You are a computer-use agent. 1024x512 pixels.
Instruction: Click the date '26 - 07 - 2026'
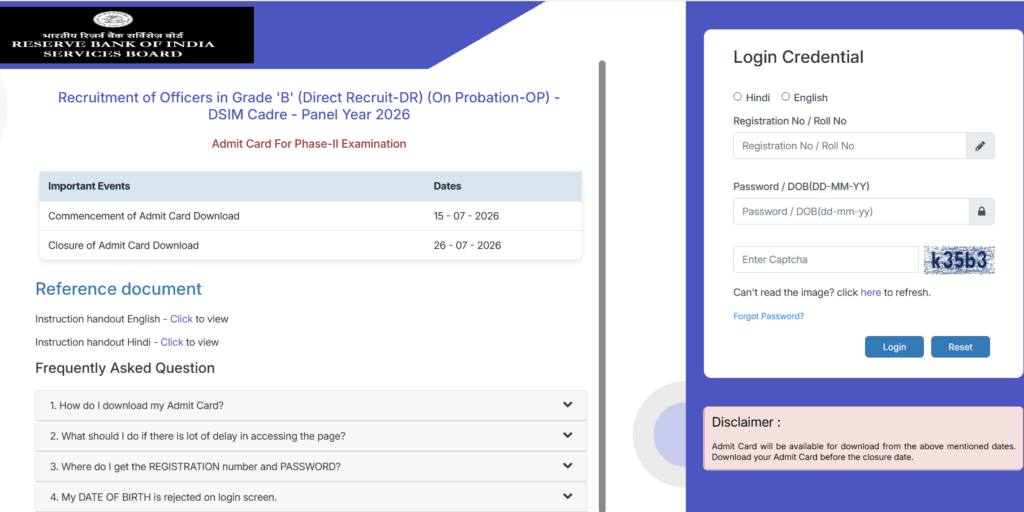tap(467, 246)
